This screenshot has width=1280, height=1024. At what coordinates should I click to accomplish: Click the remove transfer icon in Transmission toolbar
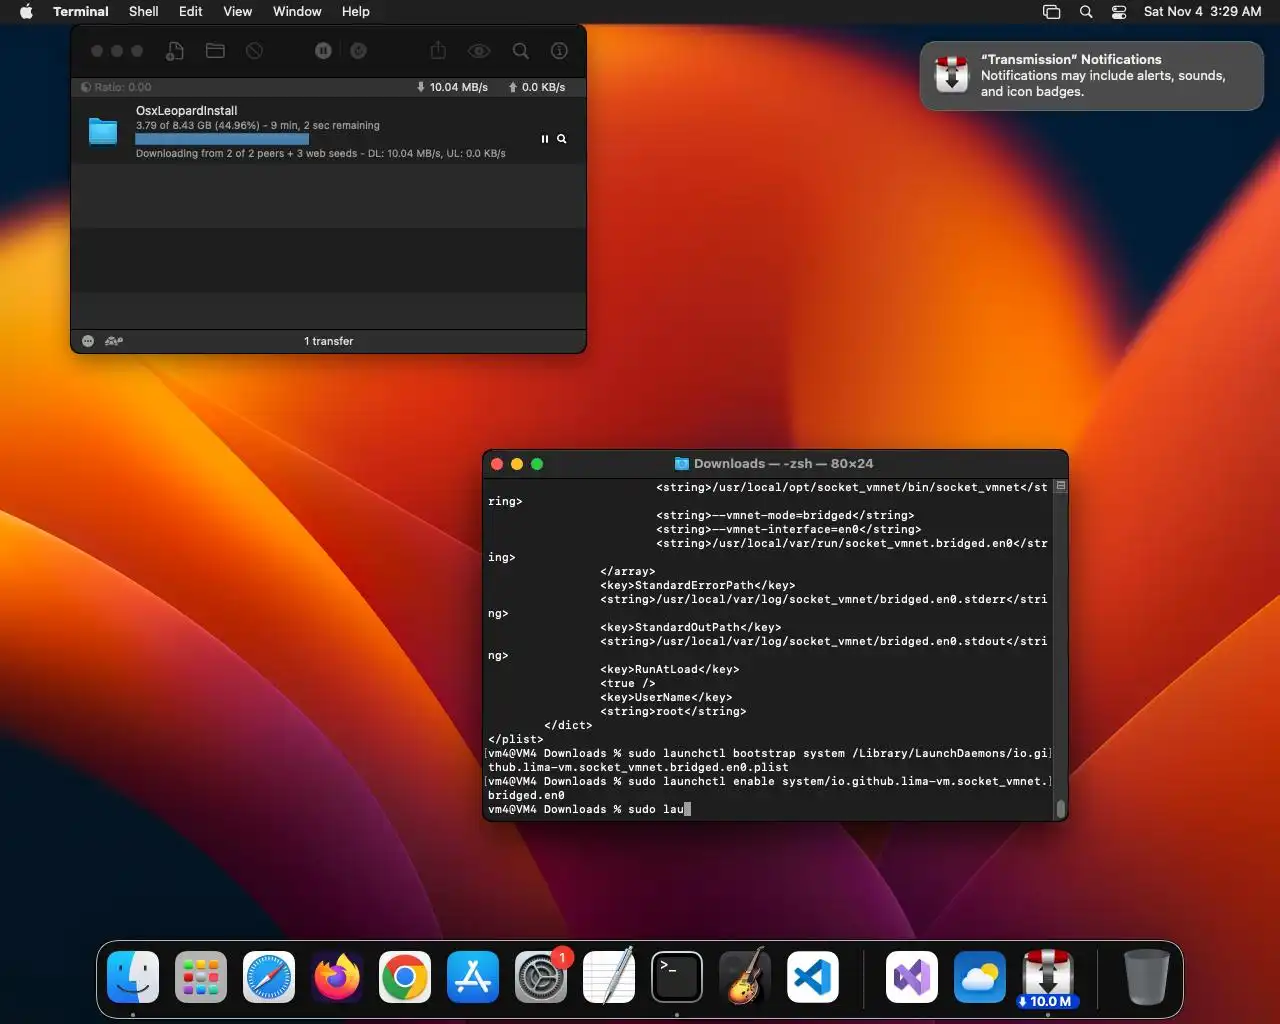pyautogui.click(x=254, y=51)
